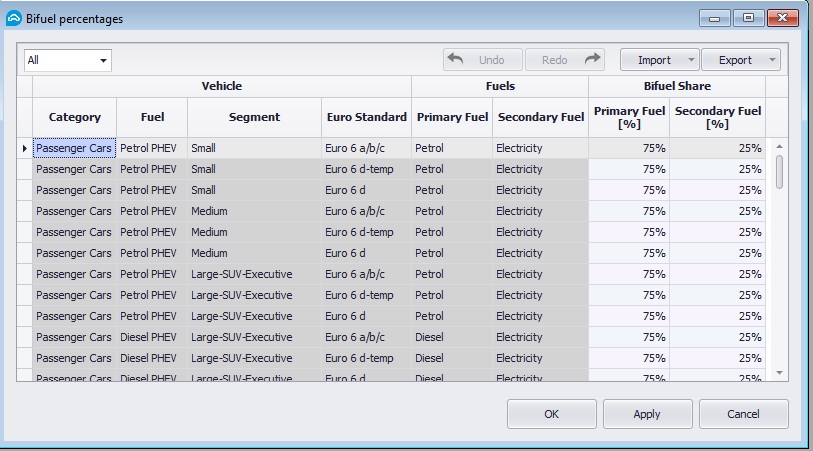813x451 pixels.
Task: Click the Undo button
Action: tap(482, 60)
